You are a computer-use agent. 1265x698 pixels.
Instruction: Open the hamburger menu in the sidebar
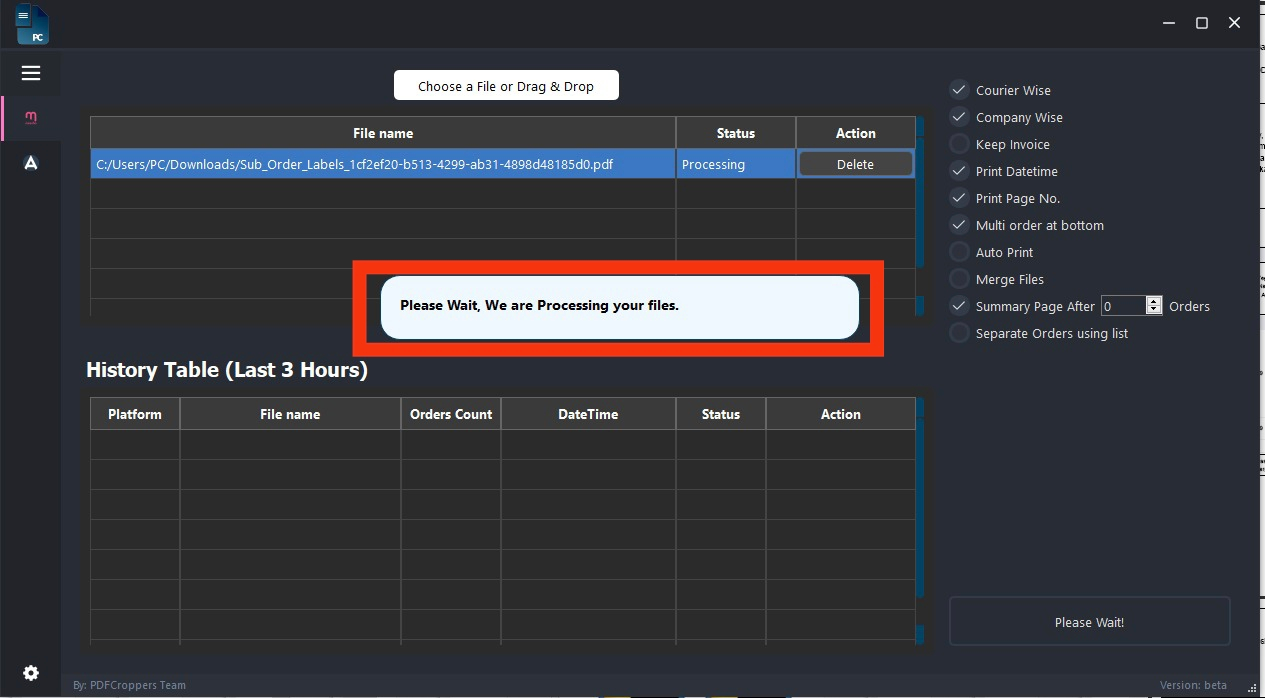point(31,73)
